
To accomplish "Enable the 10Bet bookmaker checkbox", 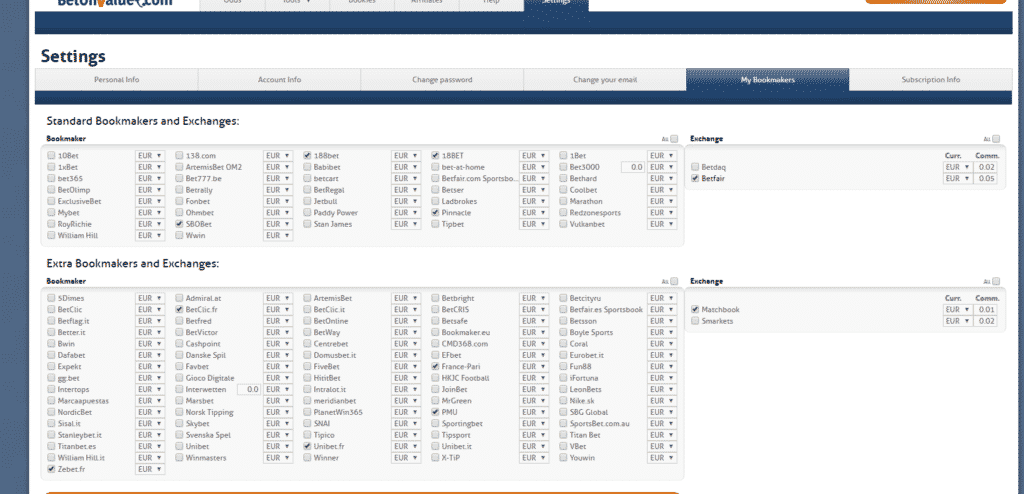I will coord(51,156).
